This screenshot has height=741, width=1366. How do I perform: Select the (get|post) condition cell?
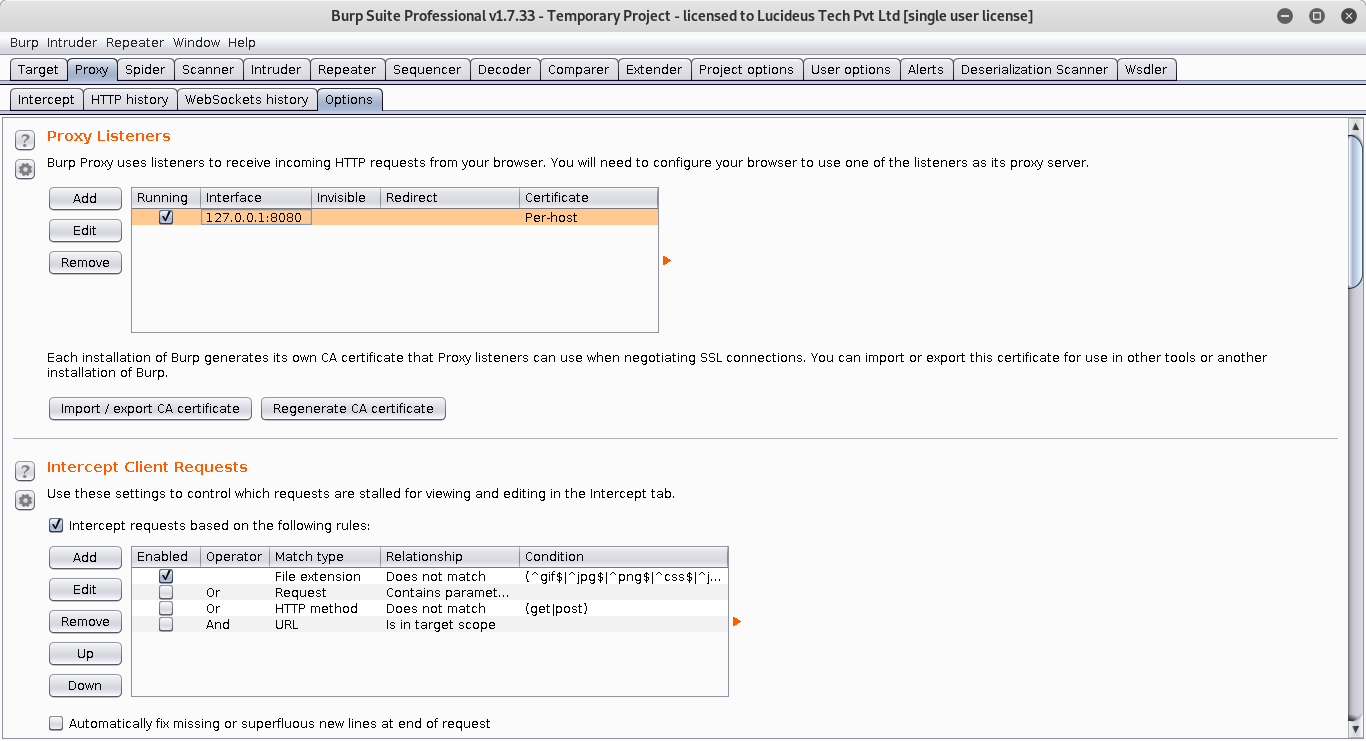(x=624, y=608)
